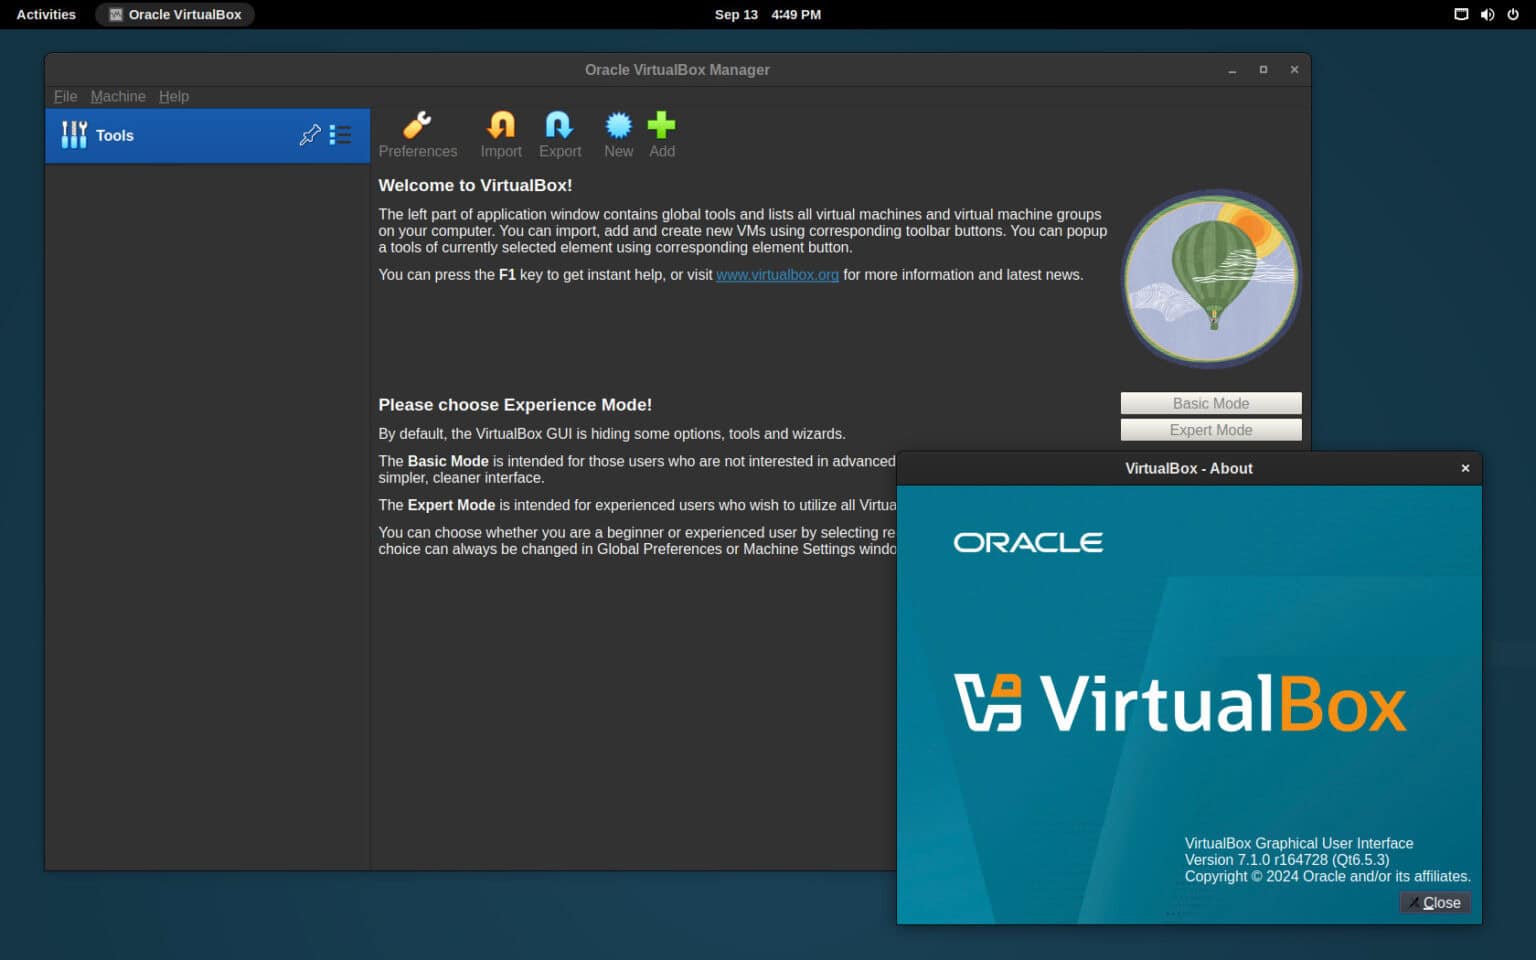Open the File menu
Viewport: 1536px width, 960px height.
coord(64,96)
